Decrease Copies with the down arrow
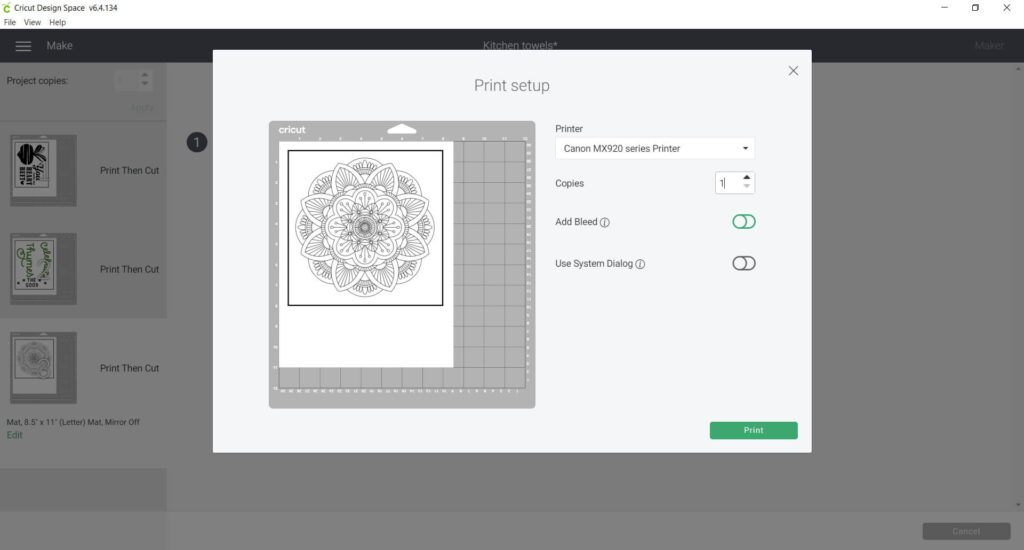 746,187
